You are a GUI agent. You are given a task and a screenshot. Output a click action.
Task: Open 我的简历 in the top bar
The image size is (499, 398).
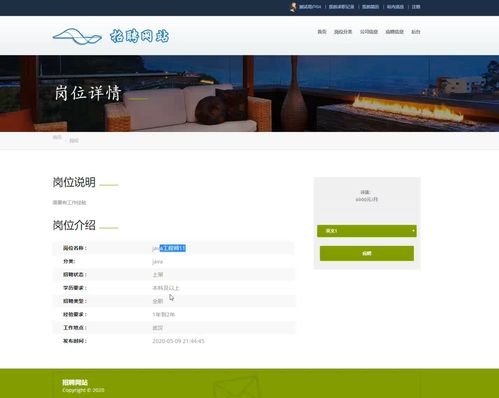tap(370, 7)
